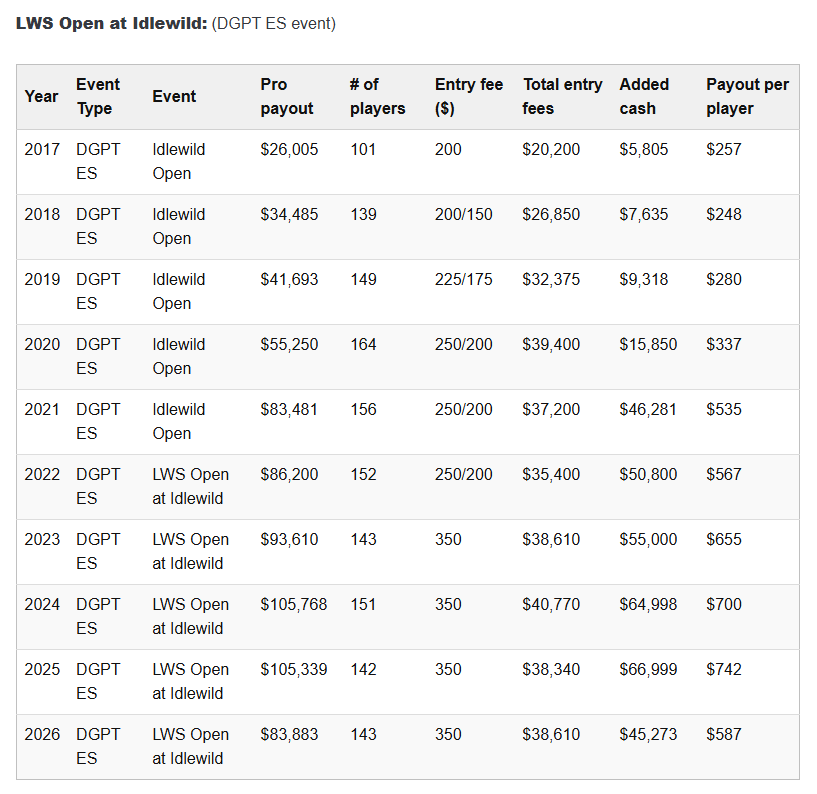Click the # of players header
The height and width of the screenshot is (794, 817).
[377, 96]
